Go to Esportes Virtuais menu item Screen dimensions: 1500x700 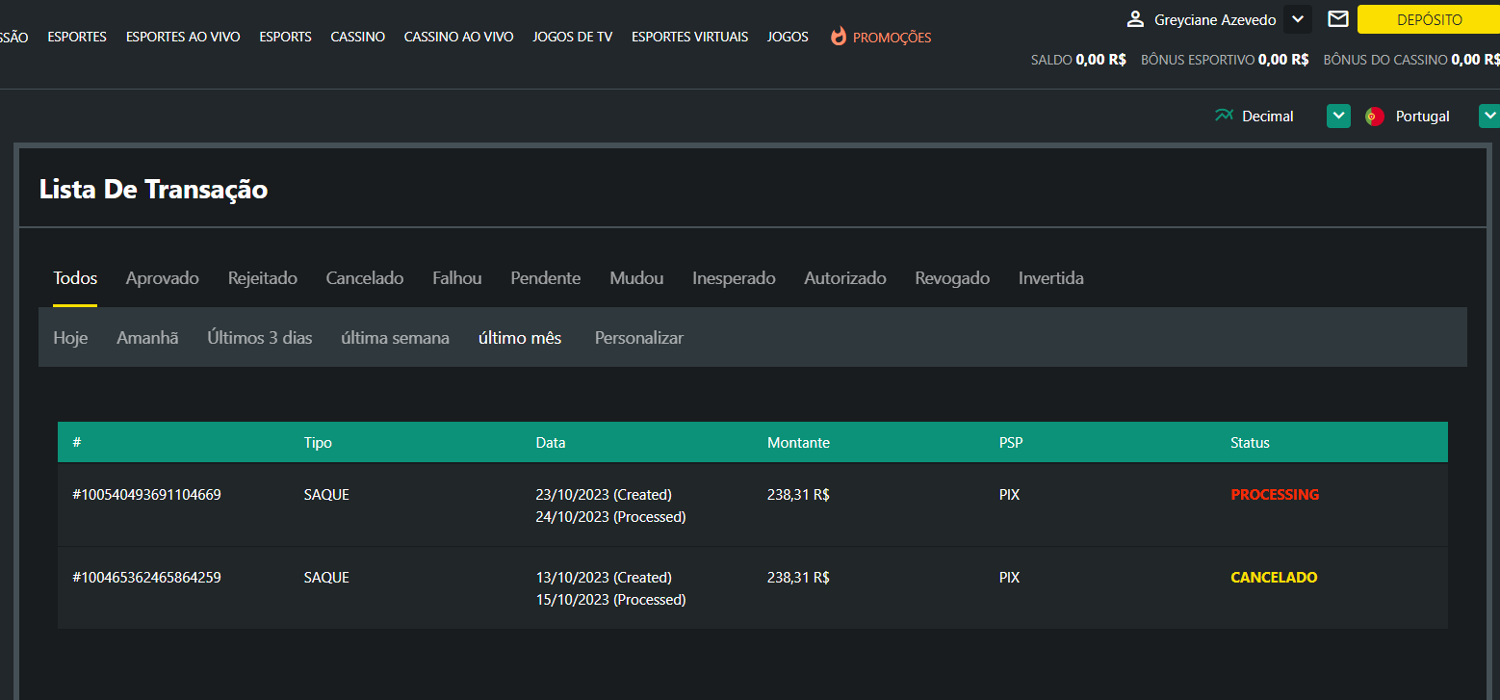click(689, 37)
